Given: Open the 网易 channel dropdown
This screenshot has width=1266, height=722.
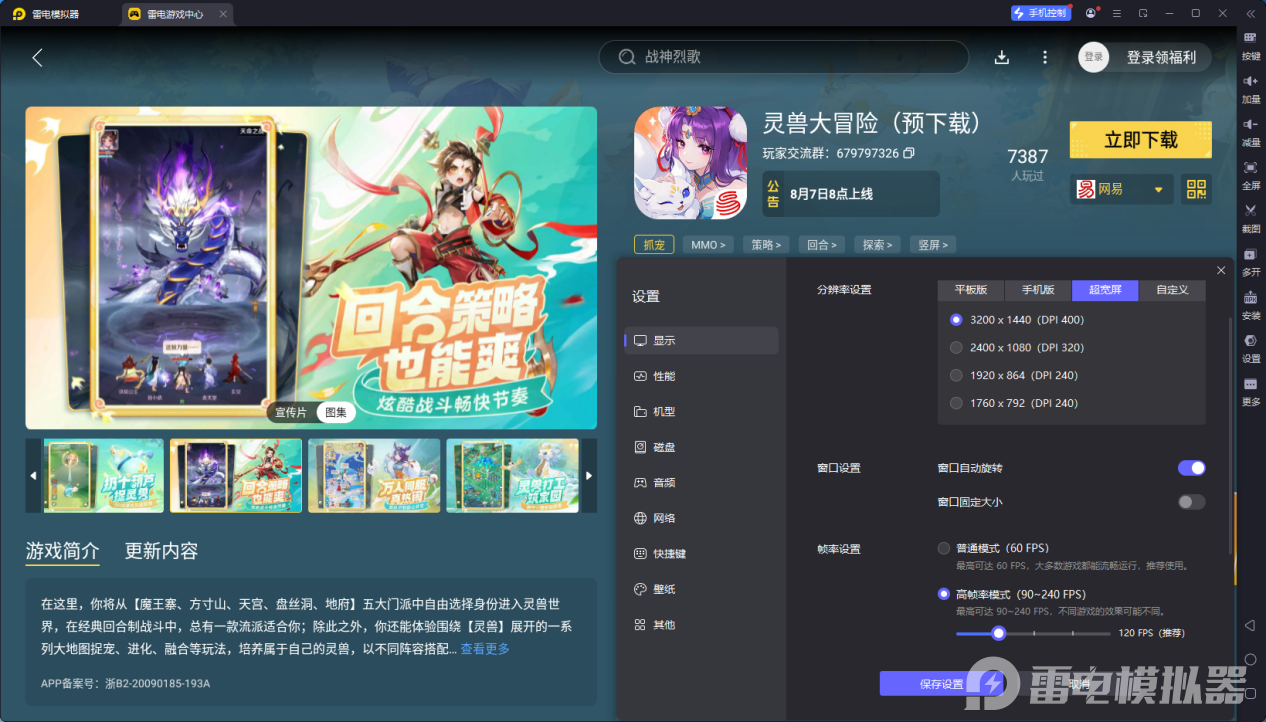Looking at the screenshot, I should (x=1121, y=189).
